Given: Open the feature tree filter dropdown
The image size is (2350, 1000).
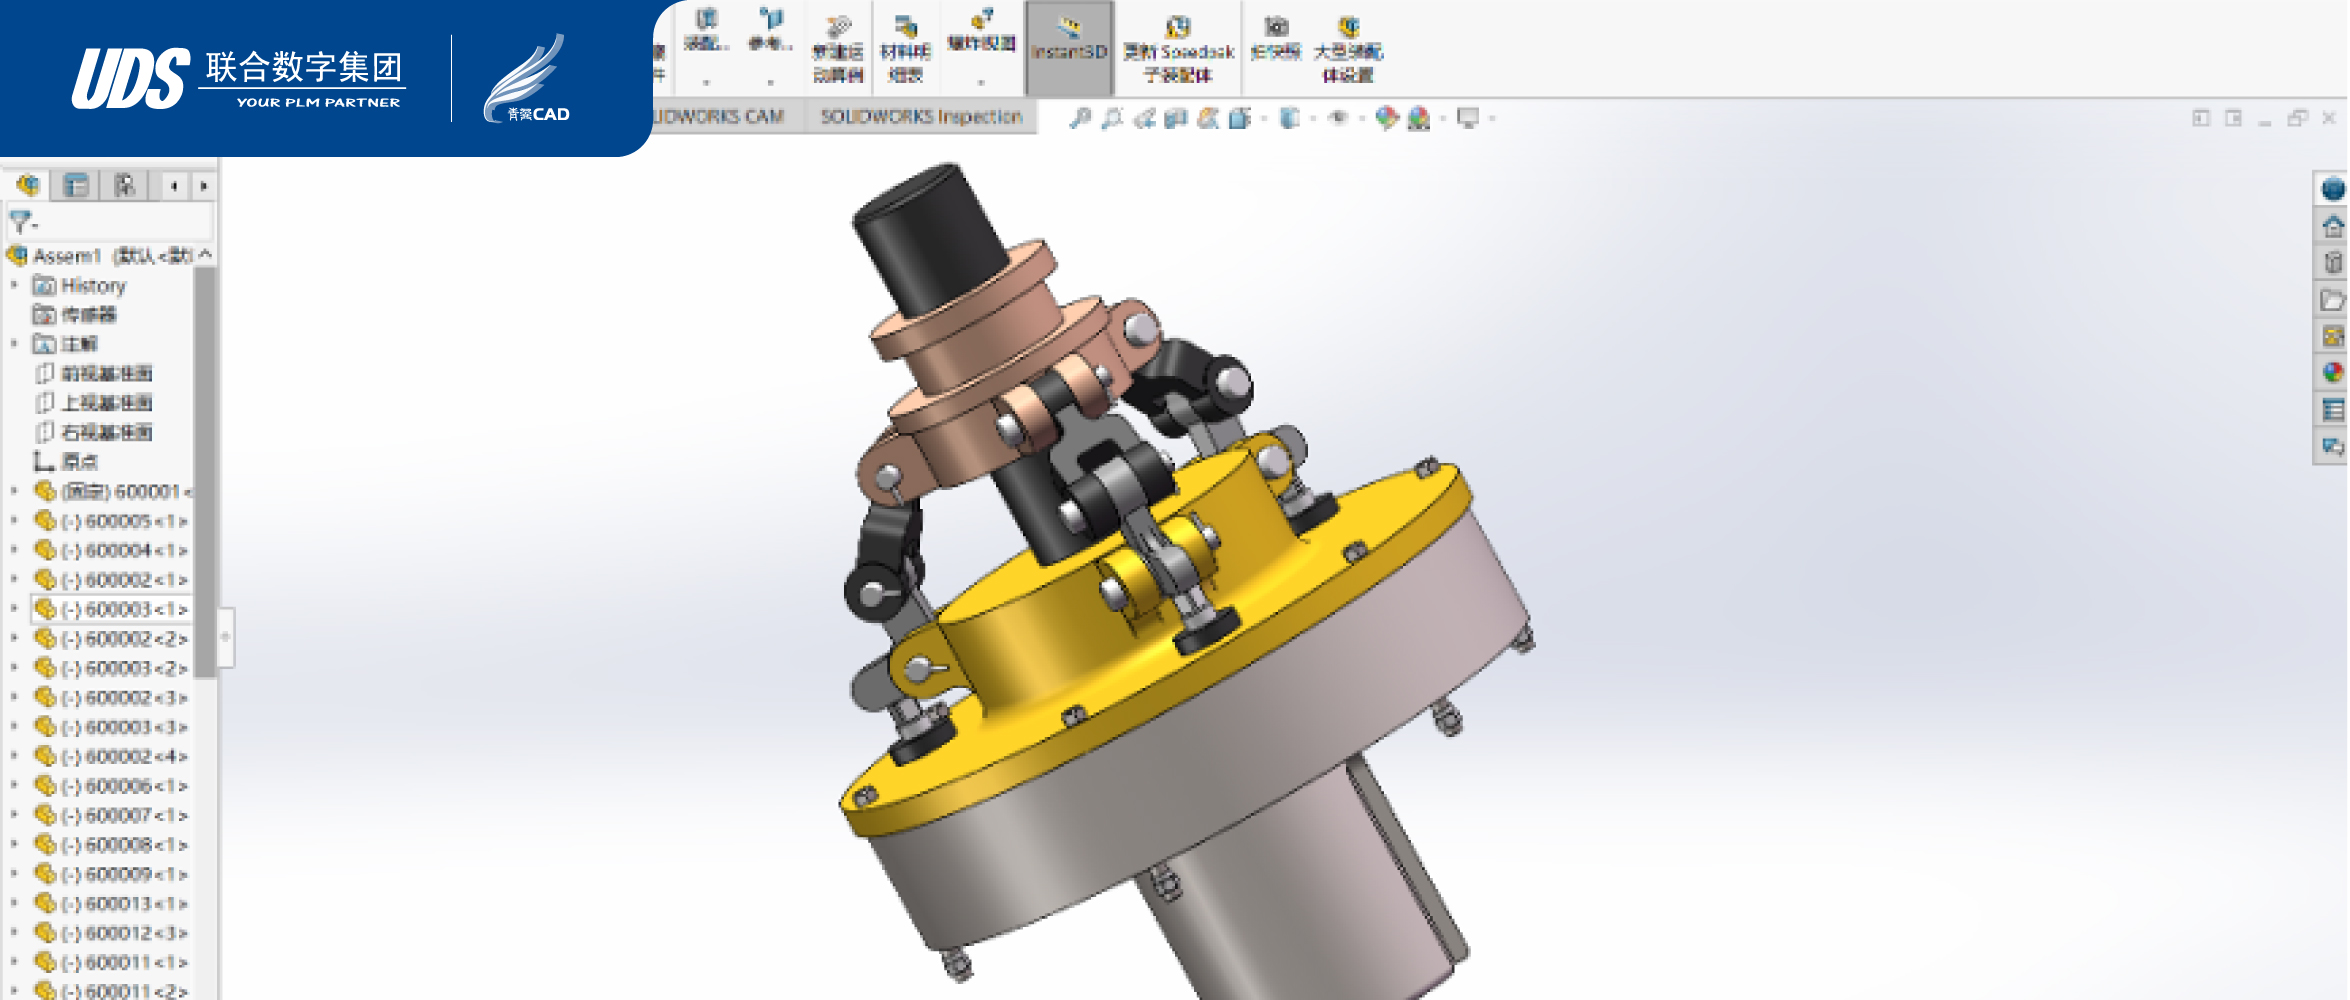Looking at the screenshot, I should [22, 222].
